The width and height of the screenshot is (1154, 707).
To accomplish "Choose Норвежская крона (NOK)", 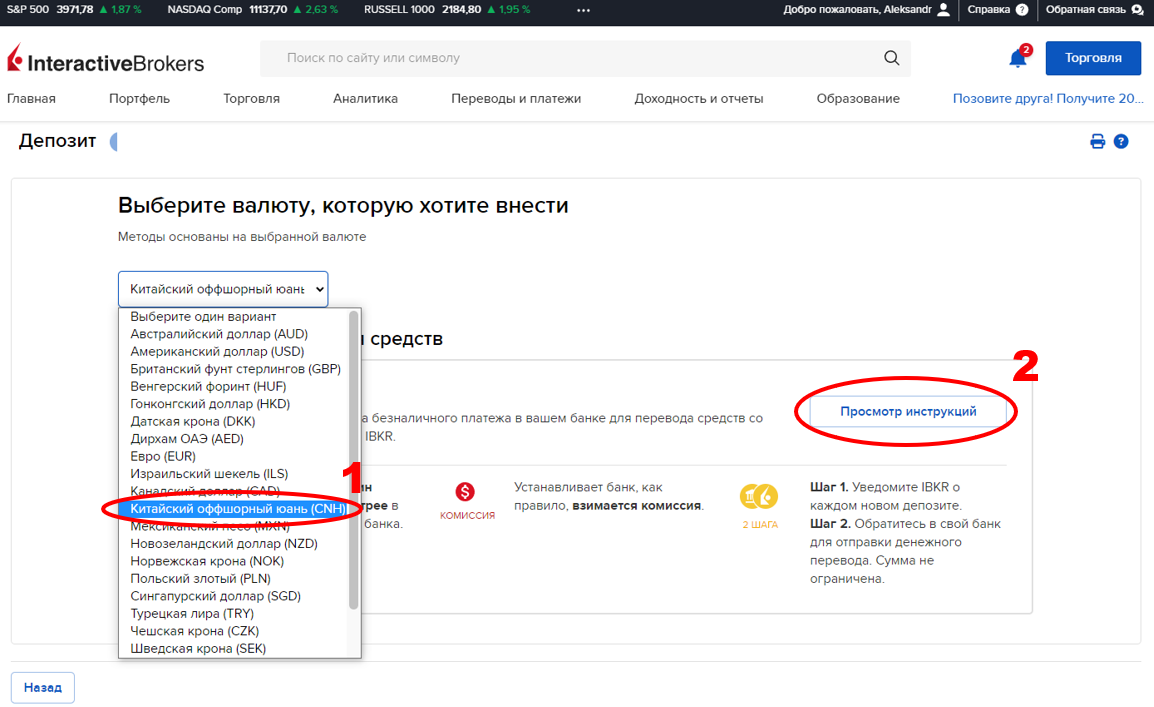I will point(207,561).
